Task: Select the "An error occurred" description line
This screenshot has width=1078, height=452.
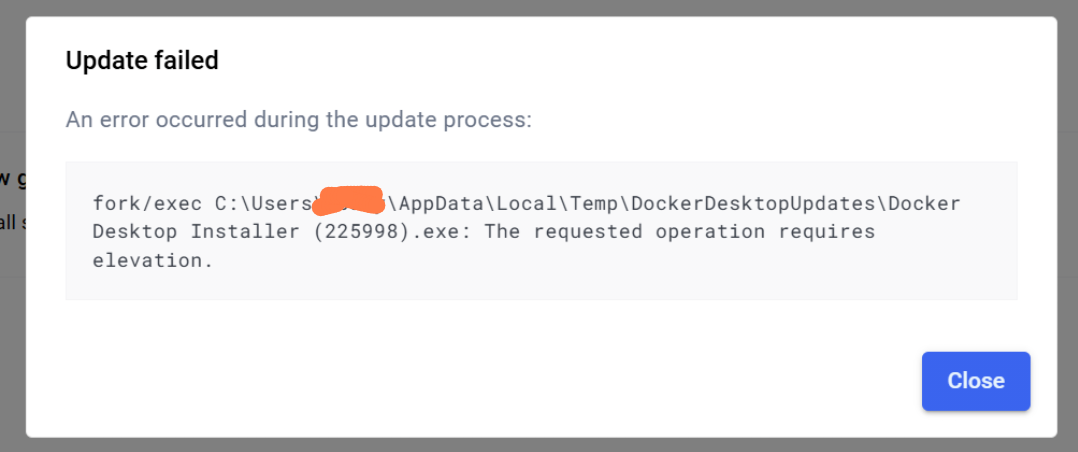Action: pos(299,120)
